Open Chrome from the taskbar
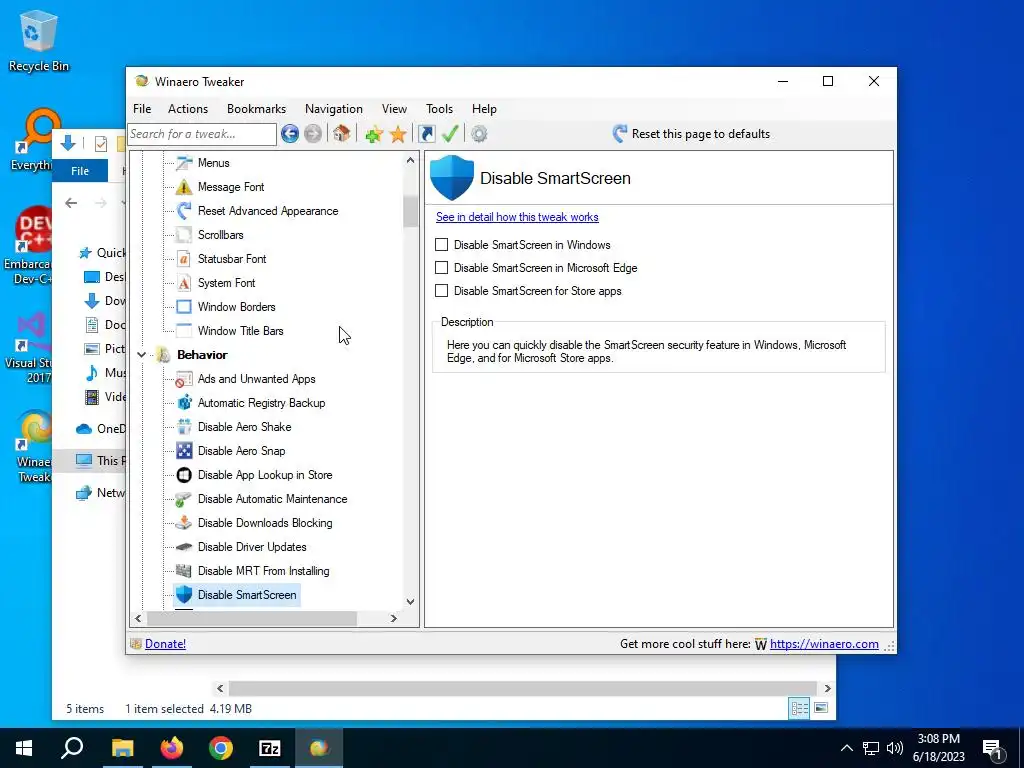This screenshot has width=1024, height=768. click(221, 748)
